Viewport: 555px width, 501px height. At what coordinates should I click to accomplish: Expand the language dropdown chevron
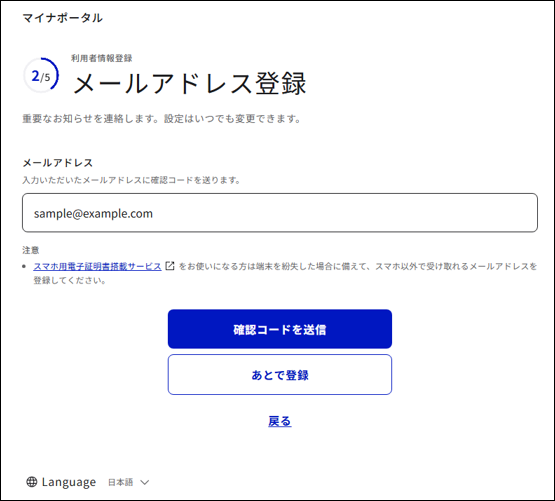coord(144,482)
